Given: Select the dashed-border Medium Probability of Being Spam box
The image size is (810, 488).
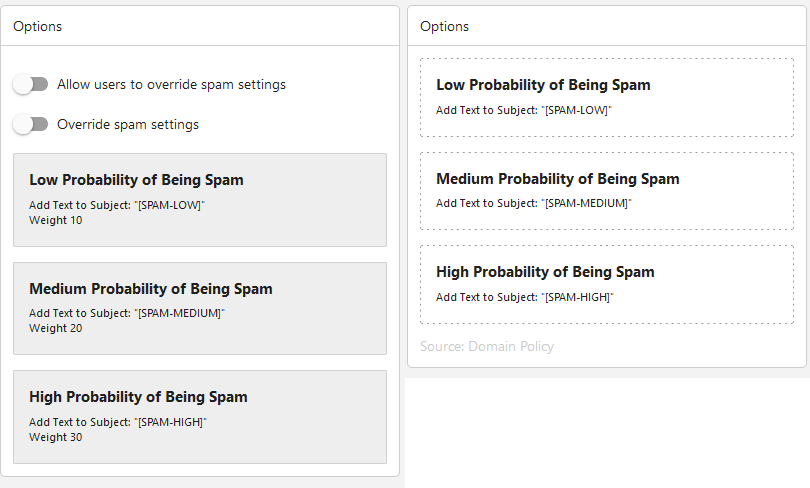Looking at the screenshot, I should click(x=607, y=190).
